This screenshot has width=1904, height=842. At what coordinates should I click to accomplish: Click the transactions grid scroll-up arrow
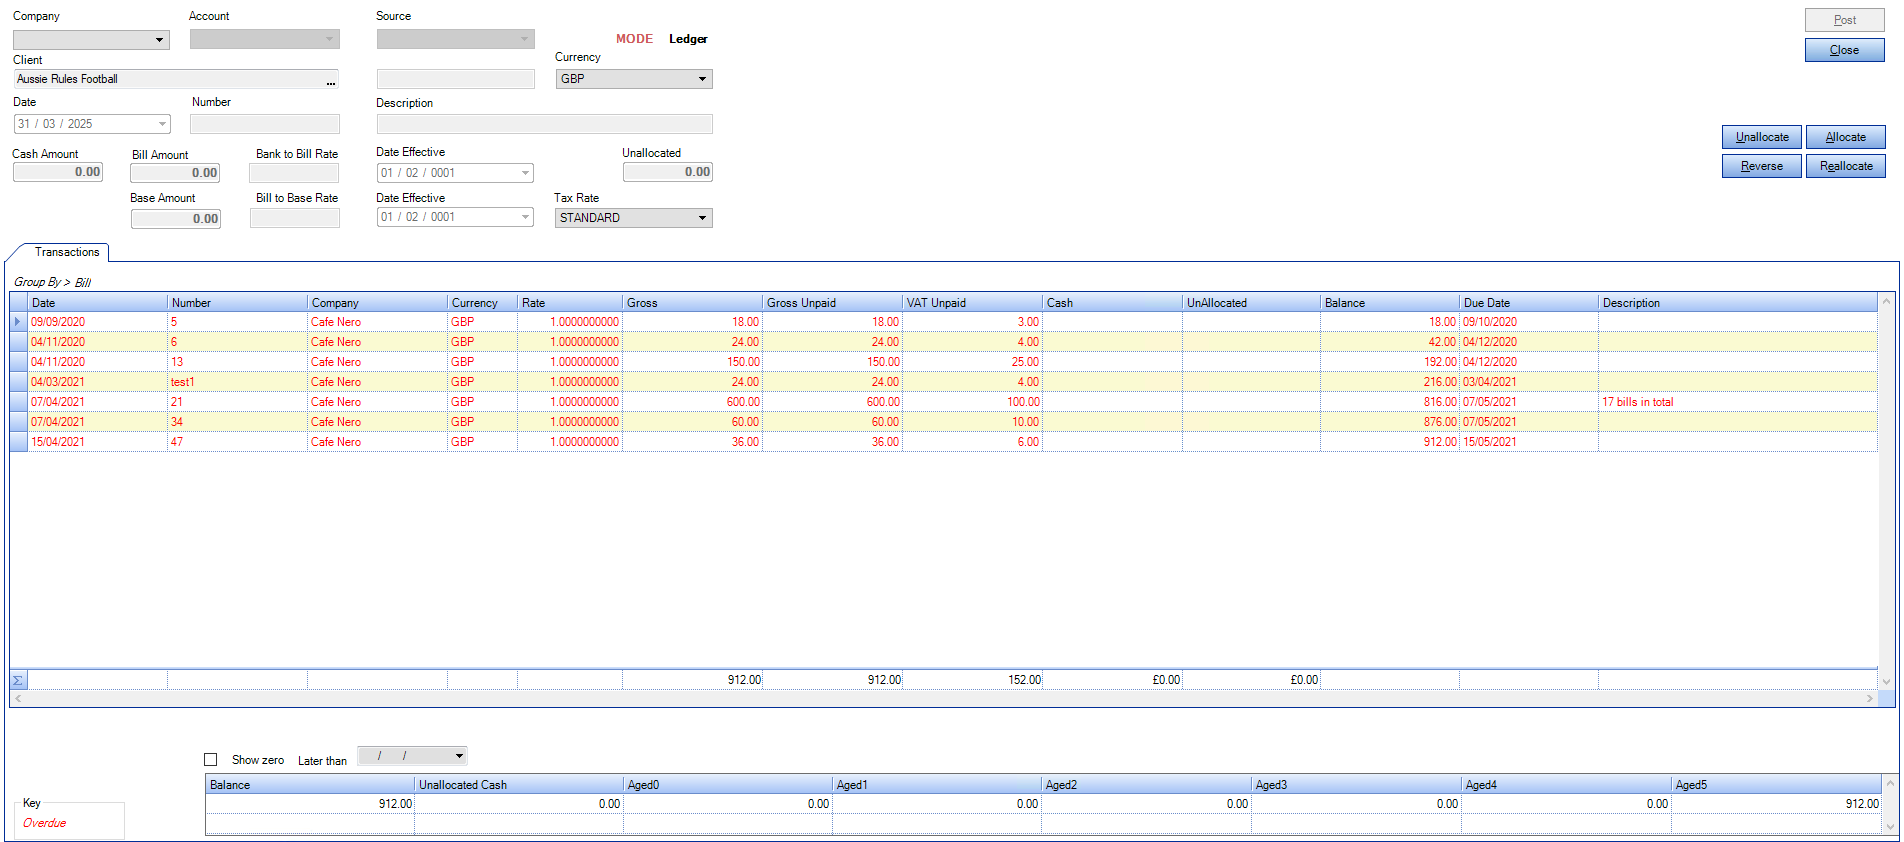coord(1886,301)
